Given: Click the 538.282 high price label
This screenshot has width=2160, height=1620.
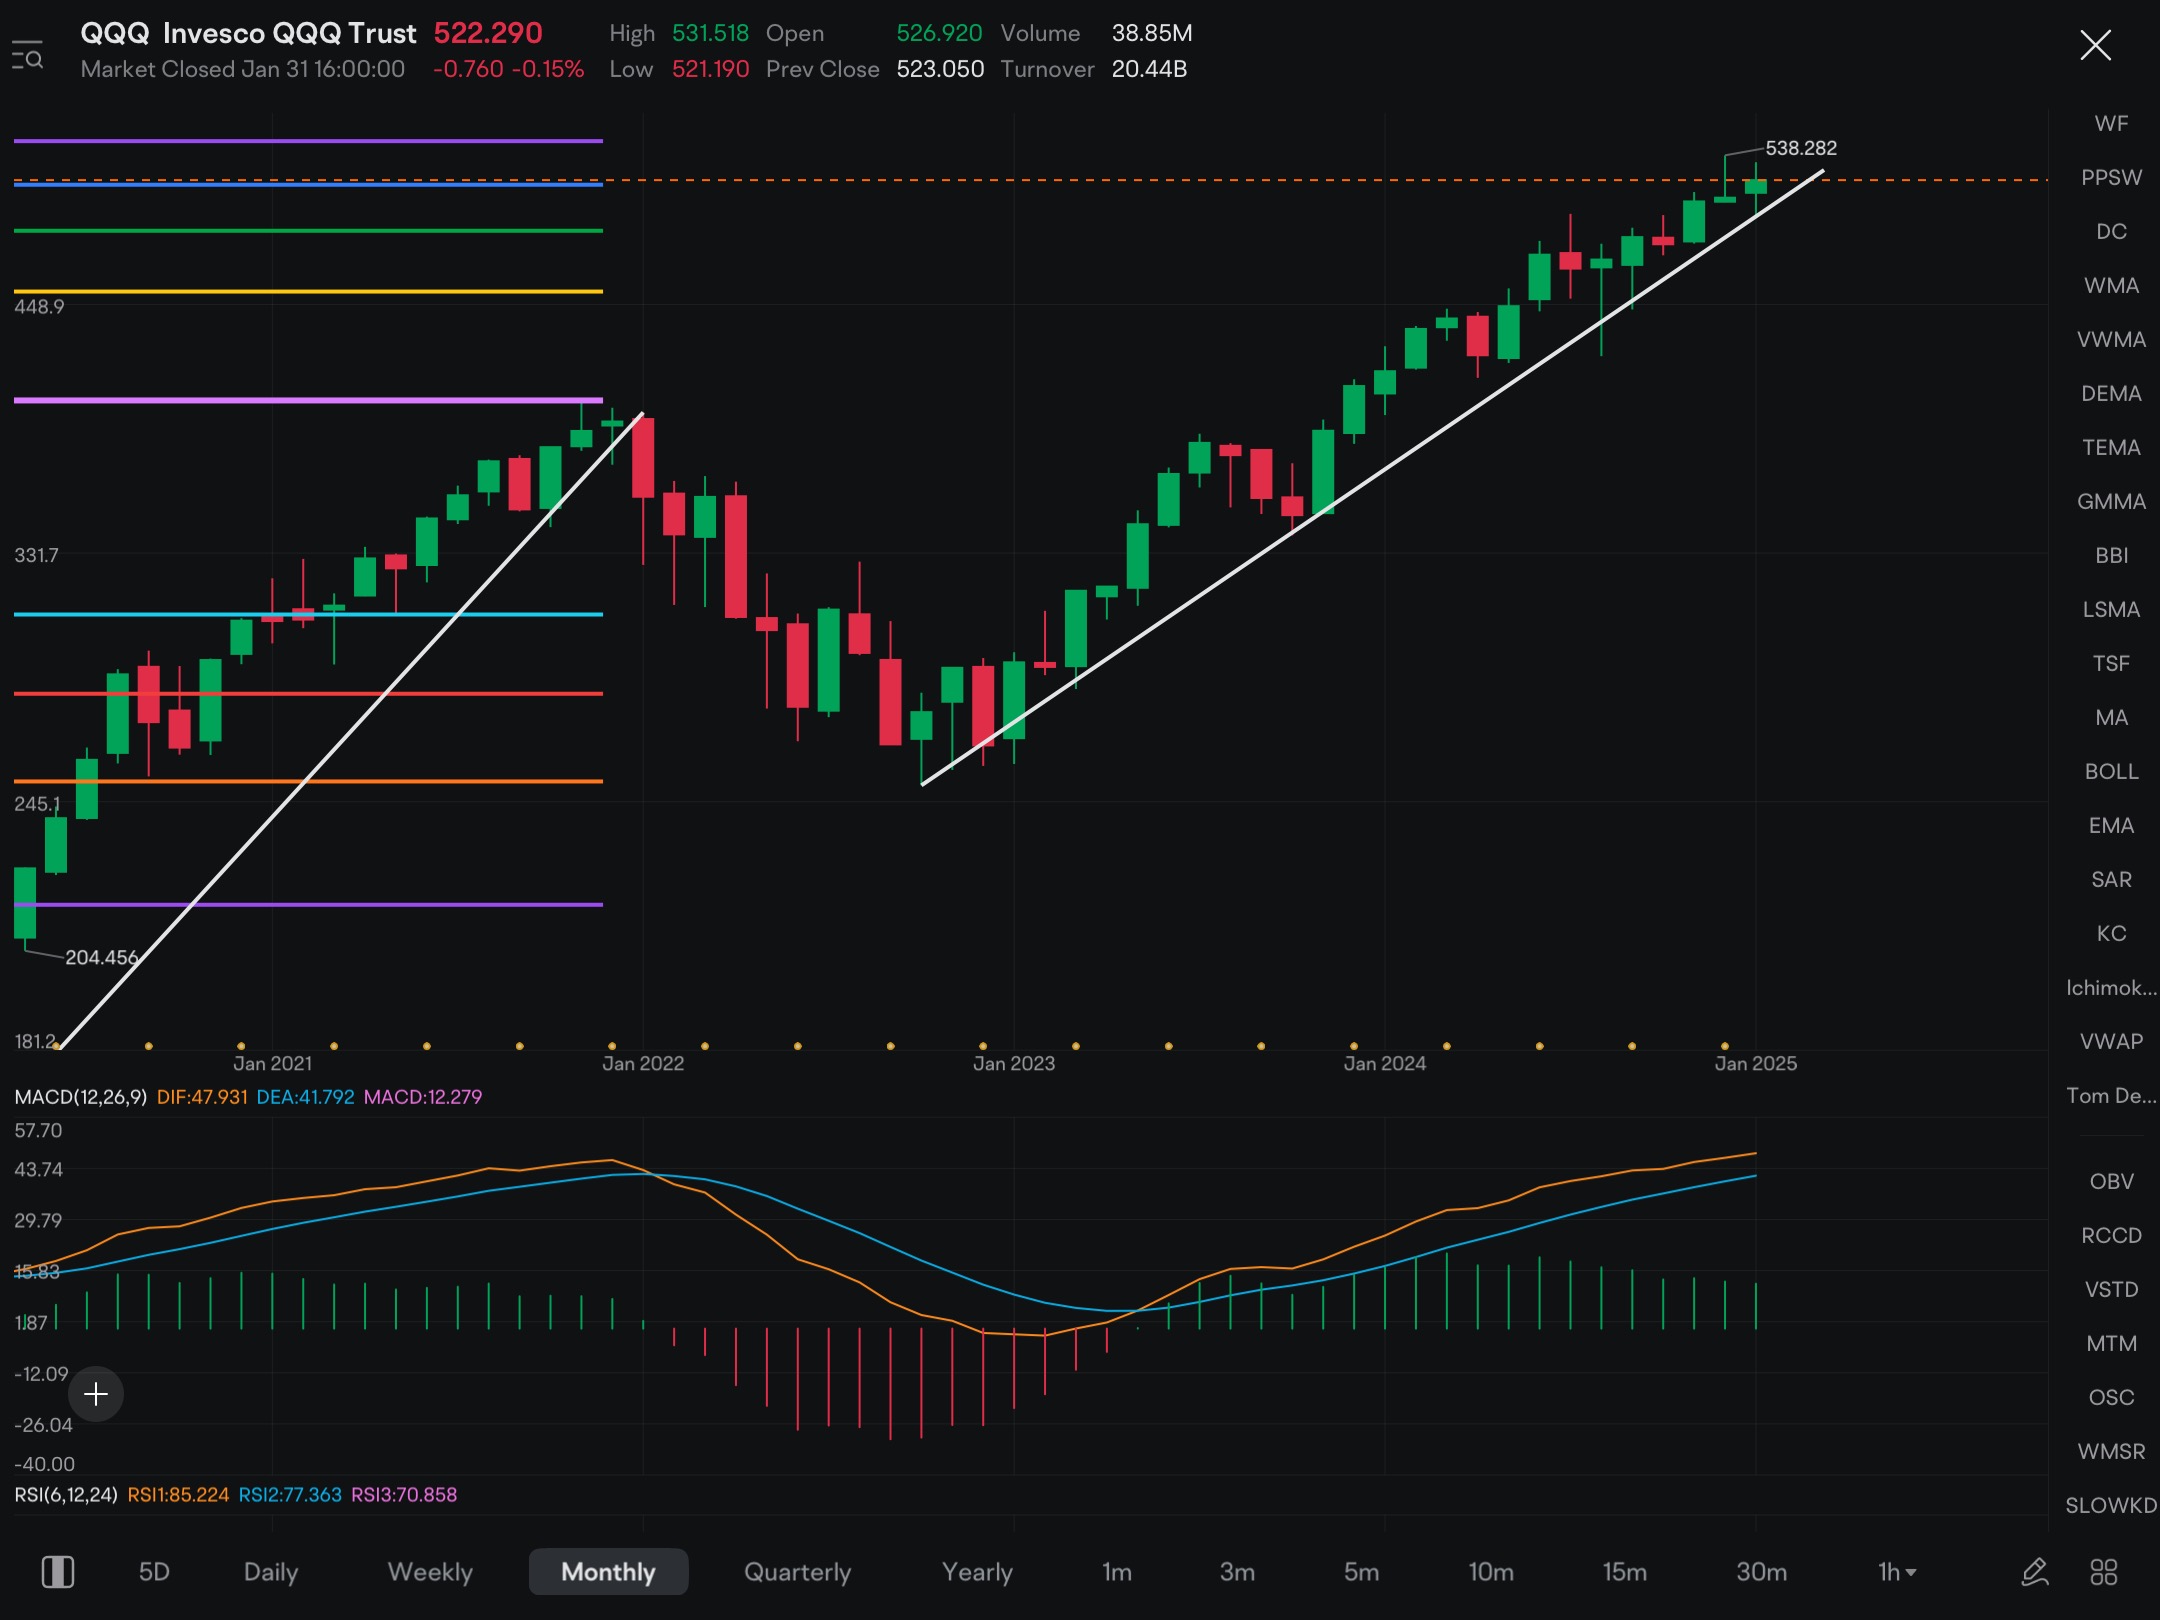Looking at the screenshot, I should 1801,148.
